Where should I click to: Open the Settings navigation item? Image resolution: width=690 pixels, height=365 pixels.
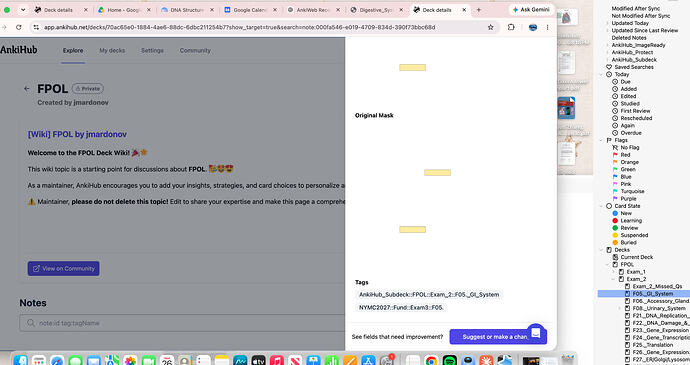click(152, 51)
